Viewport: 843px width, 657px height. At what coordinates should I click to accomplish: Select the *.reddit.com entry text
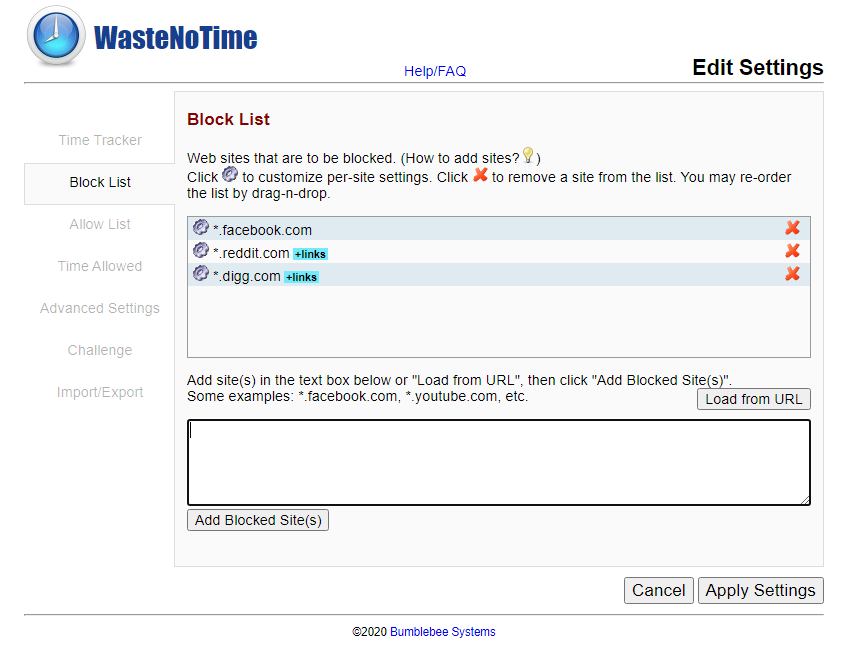click(x=251, y=253)
